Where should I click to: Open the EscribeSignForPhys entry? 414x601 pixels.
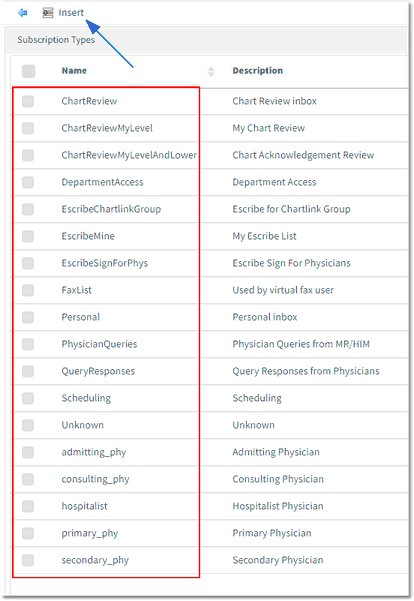[105, 263]
